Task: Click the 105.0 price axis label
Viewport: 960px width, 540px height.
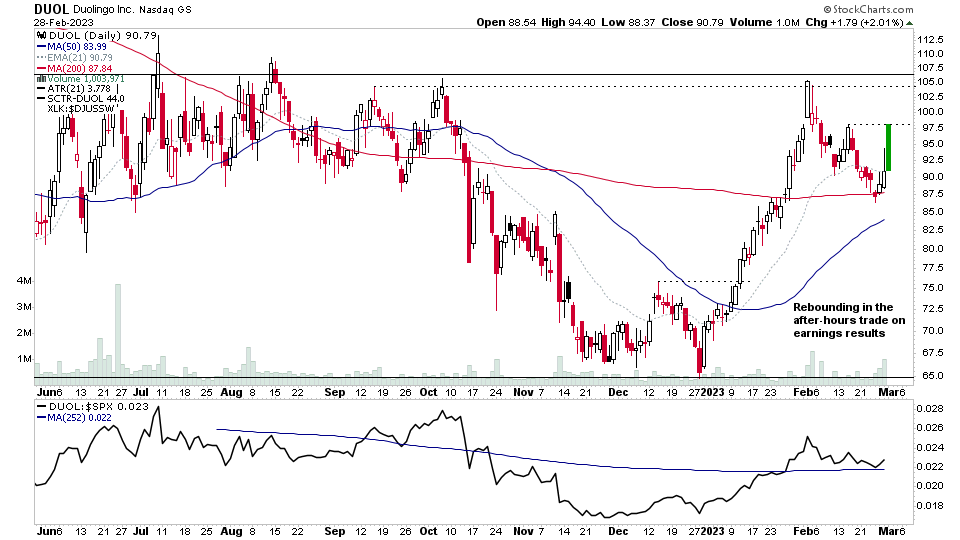Action: point(930,81)
